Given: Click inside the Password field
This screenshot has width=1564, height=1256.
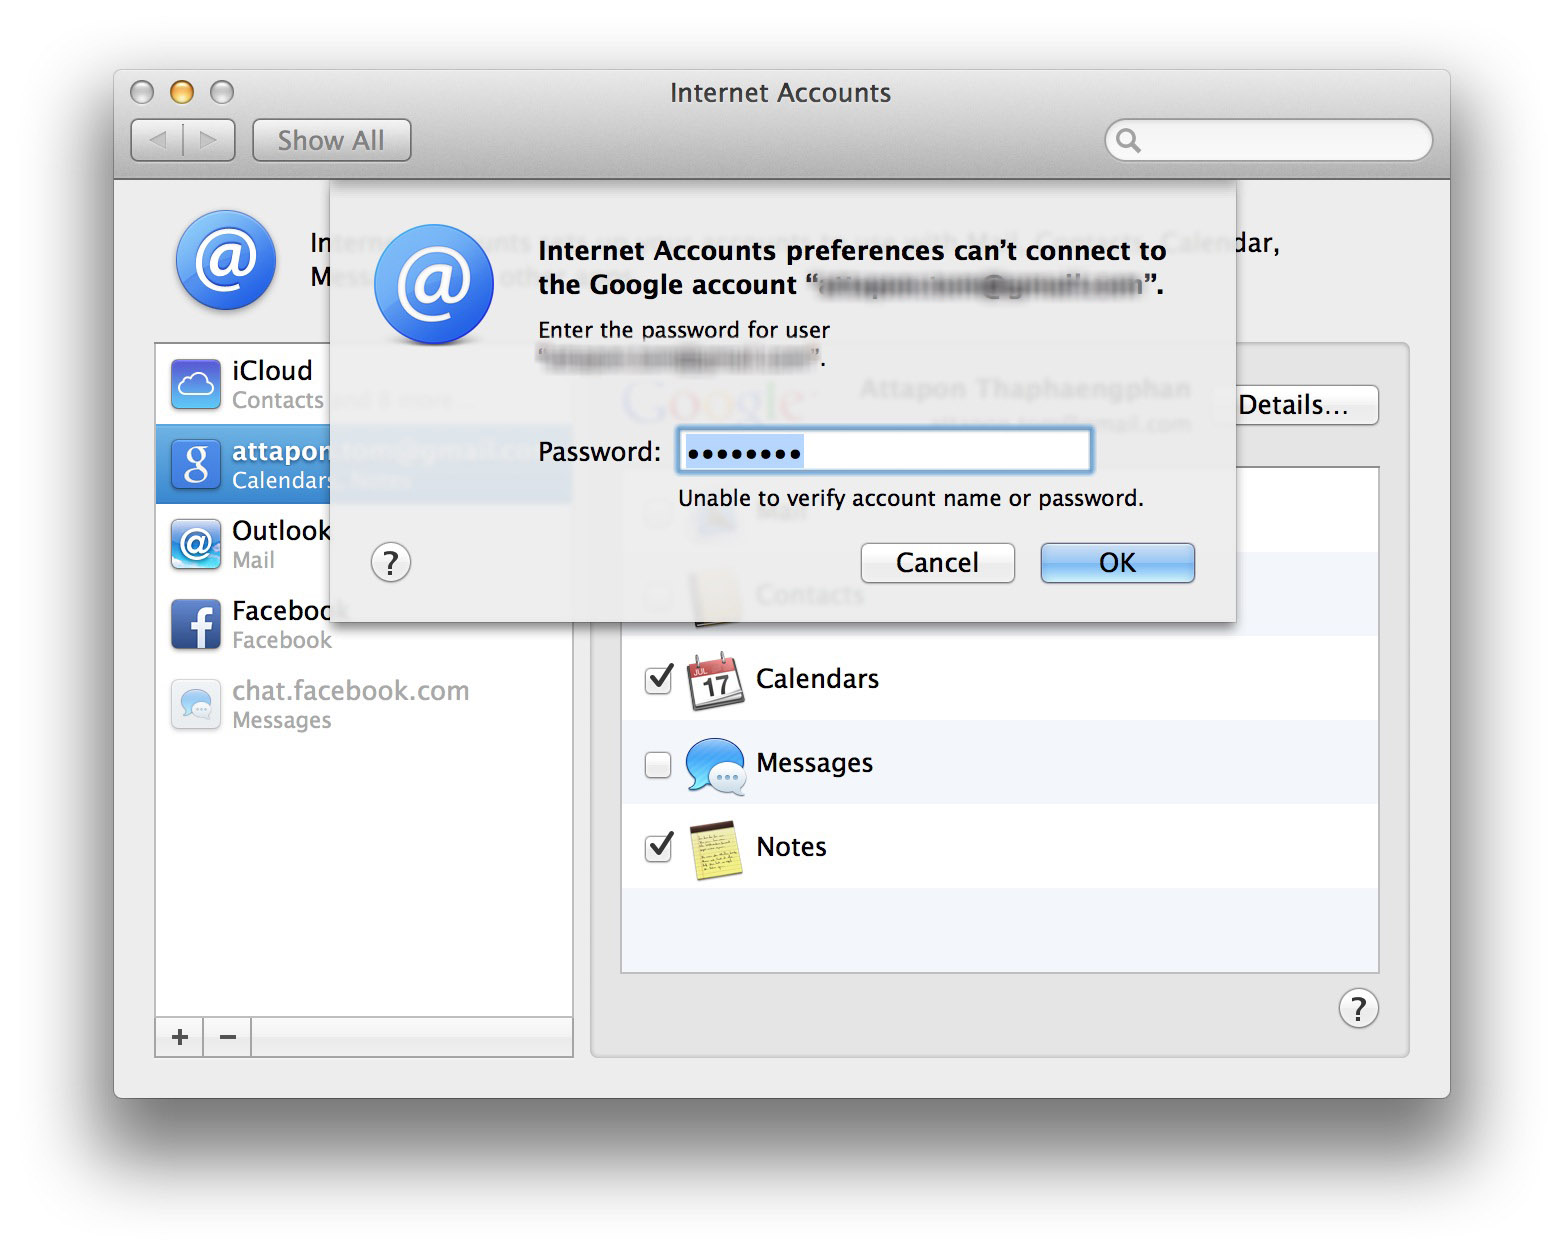Looking at the screenshot, I should [x=884, y=451].
